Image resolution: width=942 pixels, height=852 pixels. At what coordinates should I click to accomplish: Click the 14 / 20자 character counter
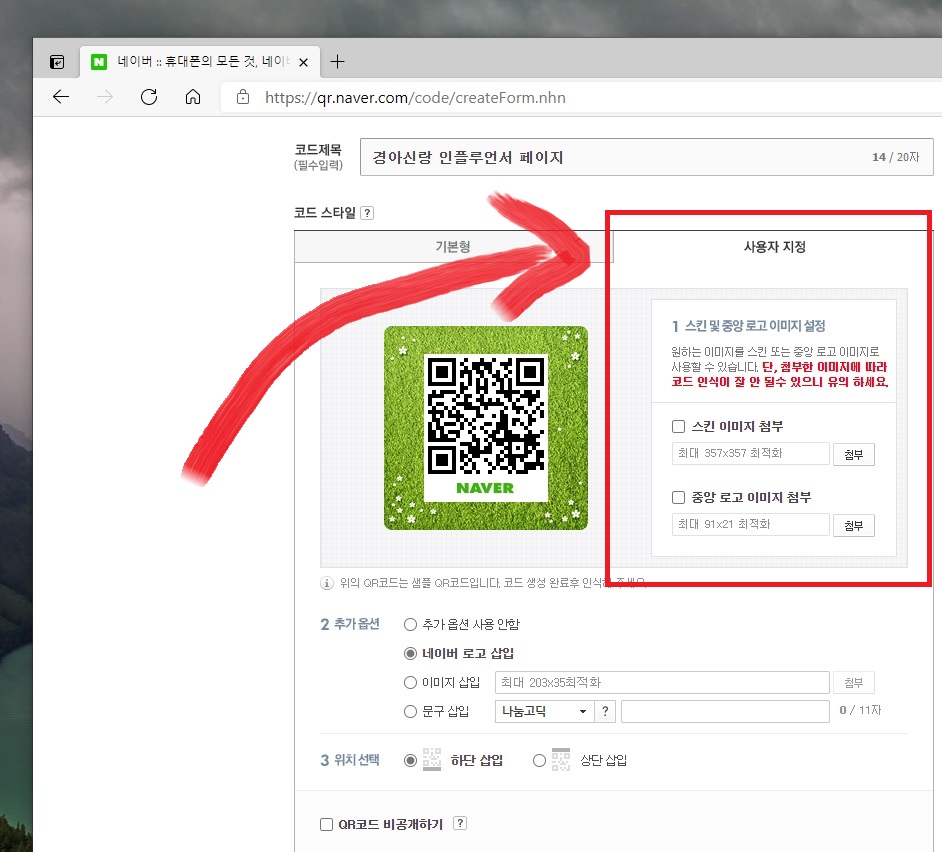pos(896,157)
